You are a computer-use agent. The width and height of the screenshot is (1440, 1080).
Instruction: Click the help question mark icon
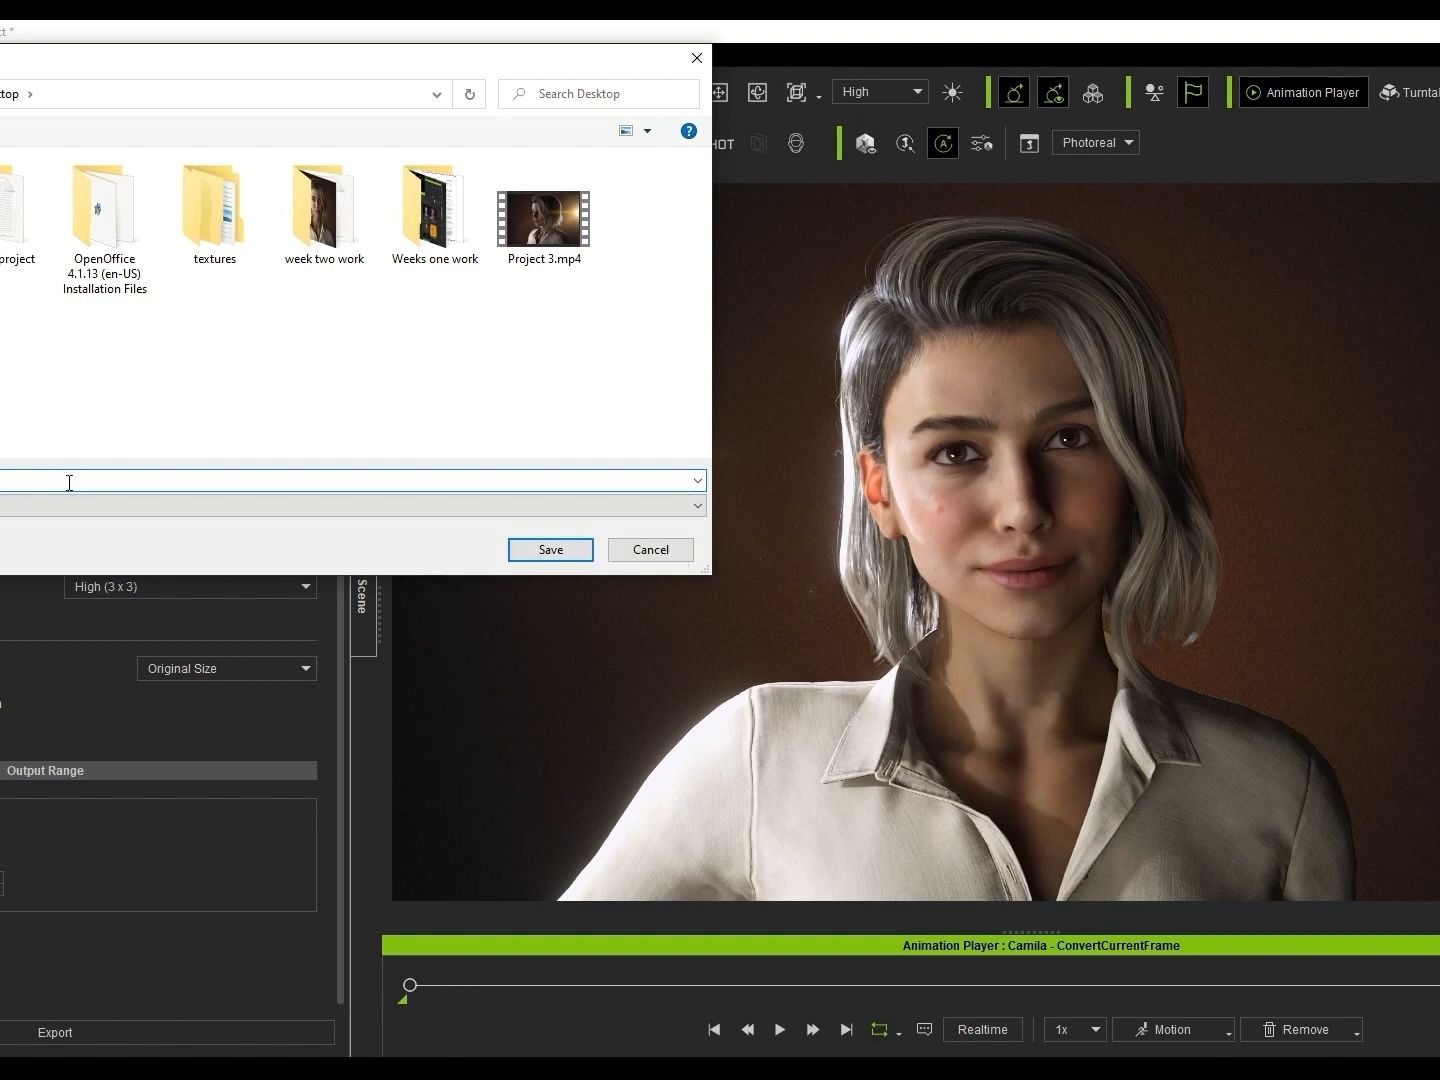[688, 131]
